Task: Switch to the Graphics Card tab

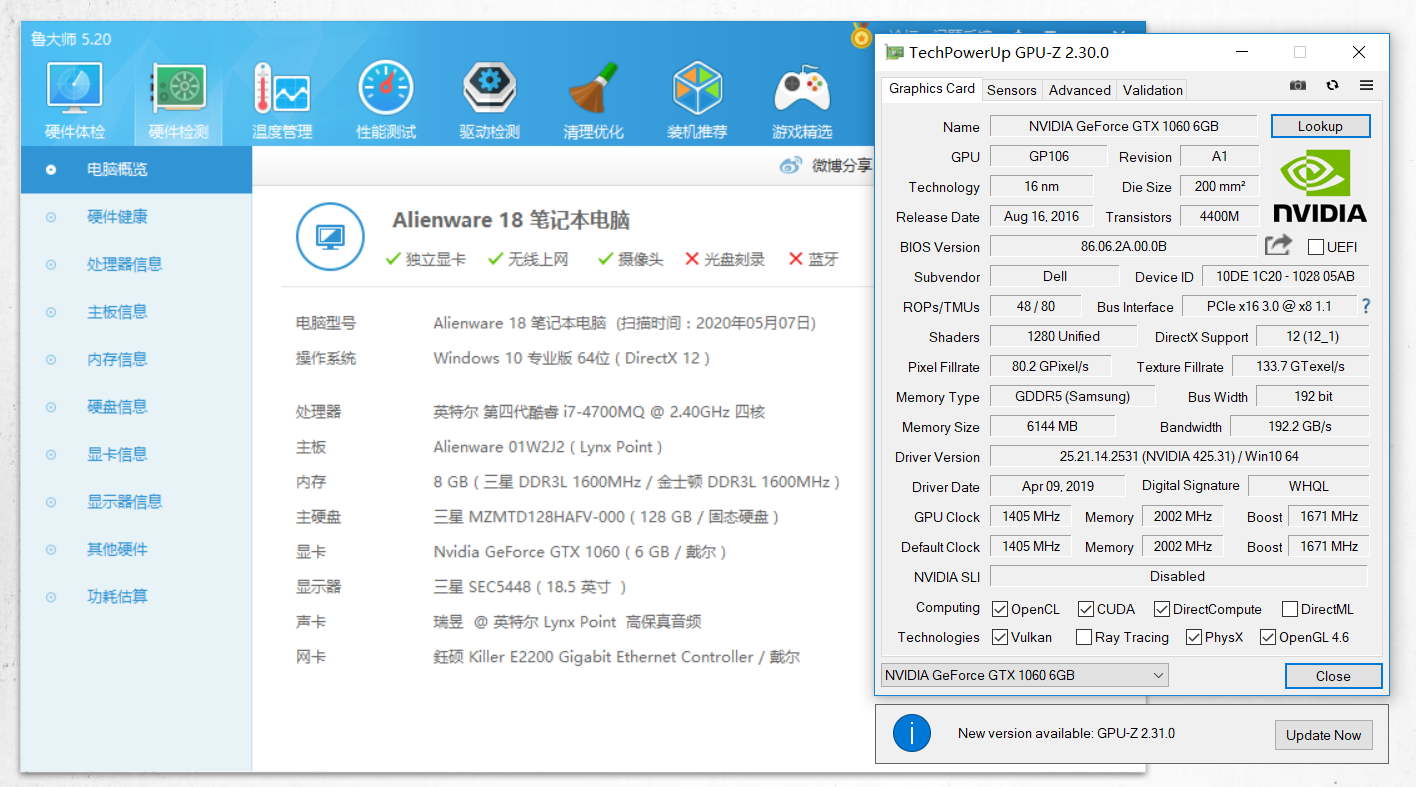Action: pos(932,88)
